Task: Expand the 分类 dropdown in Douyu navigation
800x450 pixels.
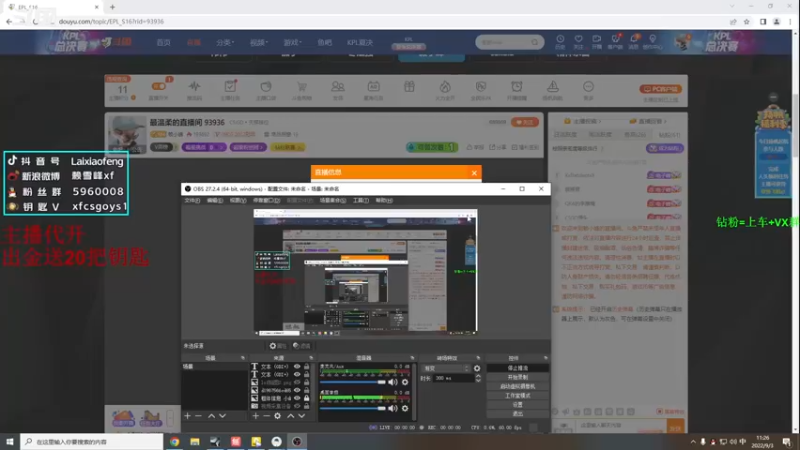Action: pyautogui.click(x=225, y=42)
